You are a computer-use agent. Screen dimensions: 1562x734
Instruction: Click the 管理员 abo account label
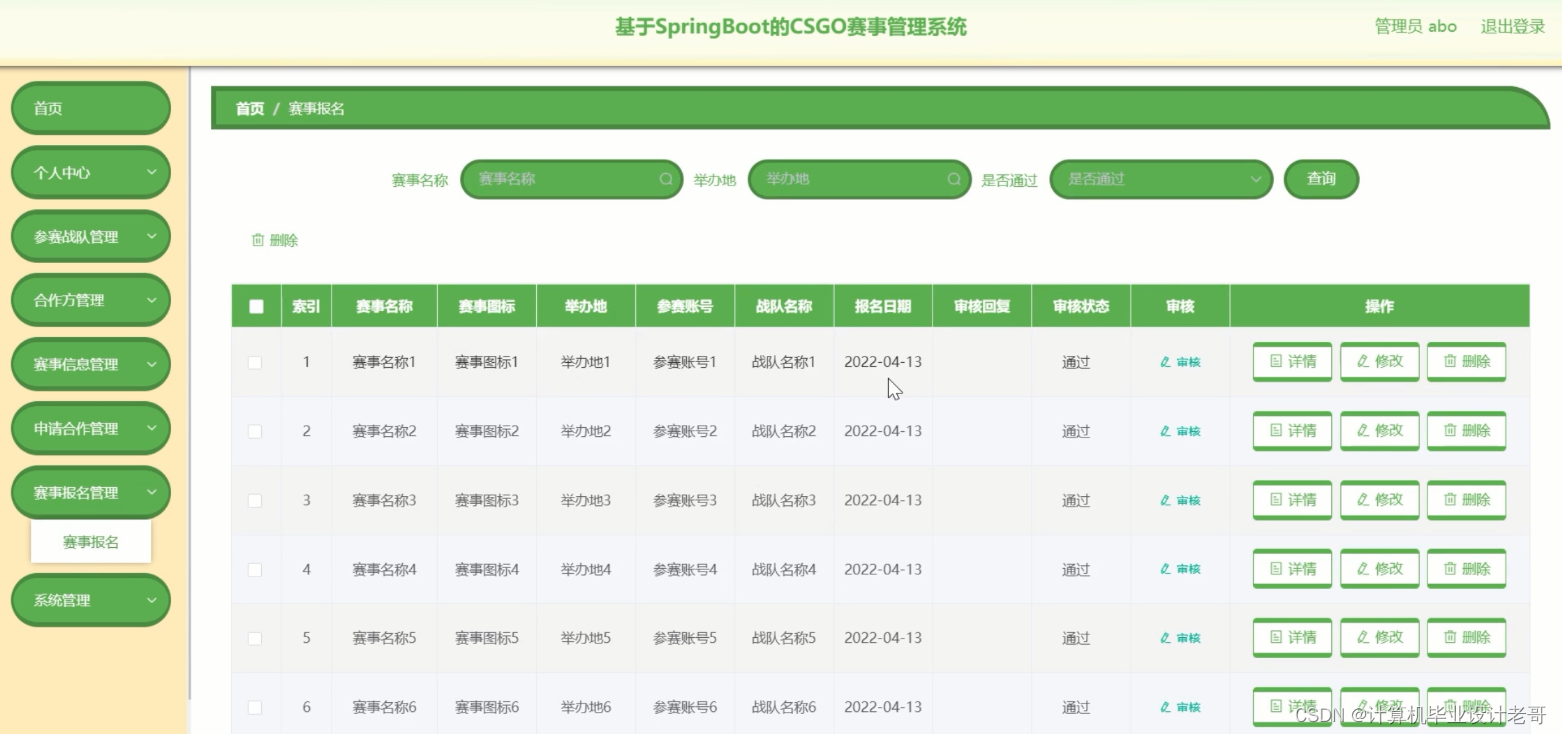1416,26
